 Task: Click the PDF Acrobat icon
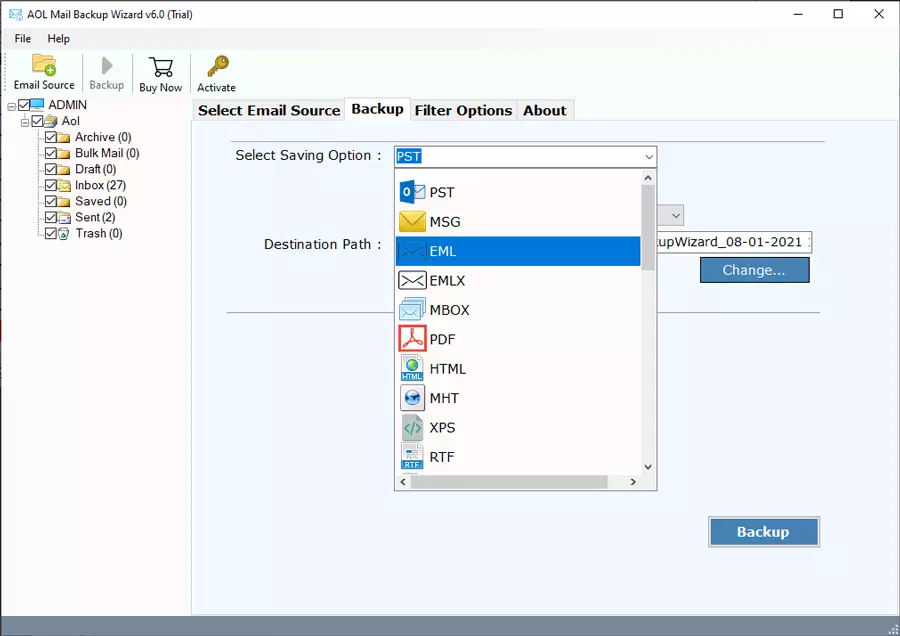coord(412,339)
